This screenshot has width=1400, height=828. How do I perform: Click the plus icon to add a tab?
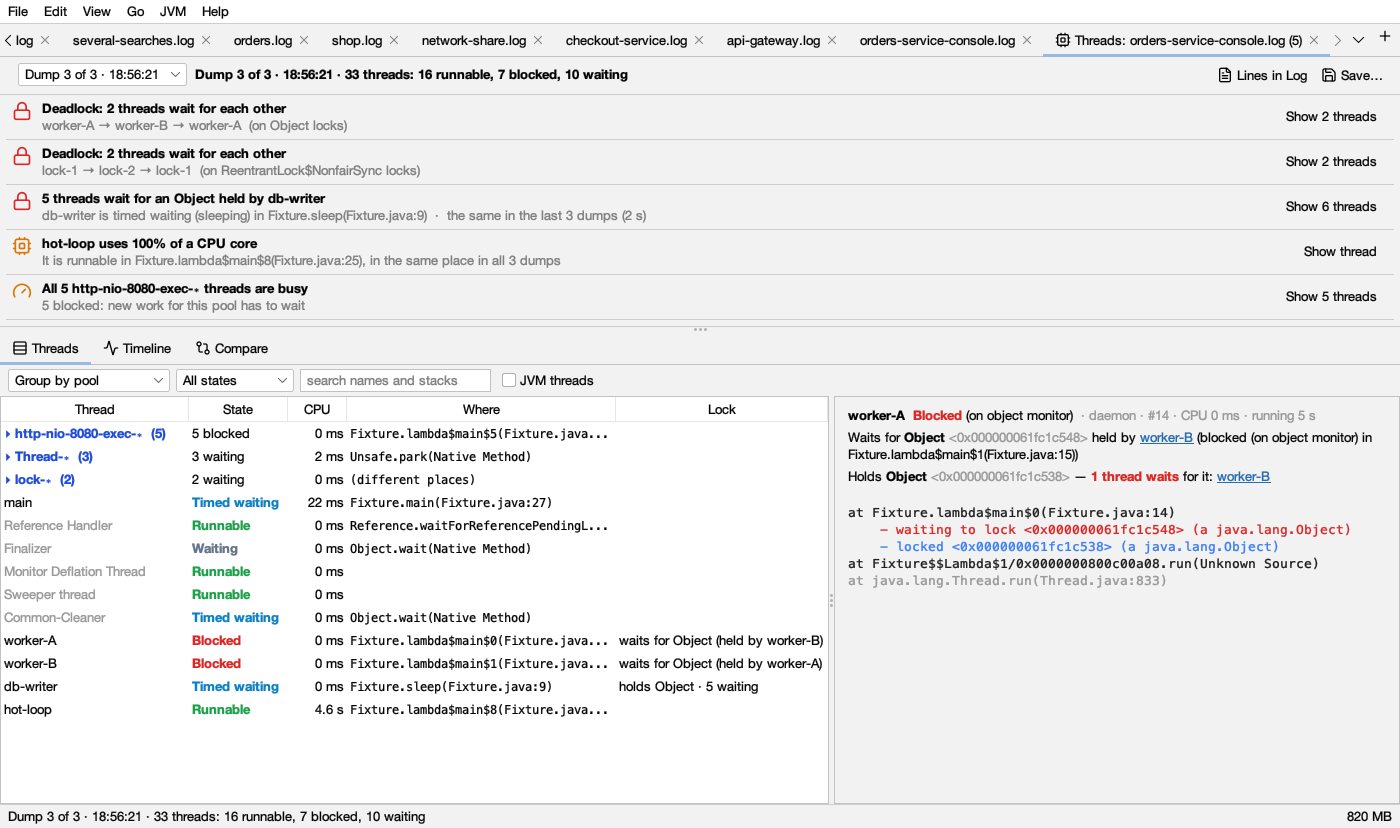point(1385,38)
